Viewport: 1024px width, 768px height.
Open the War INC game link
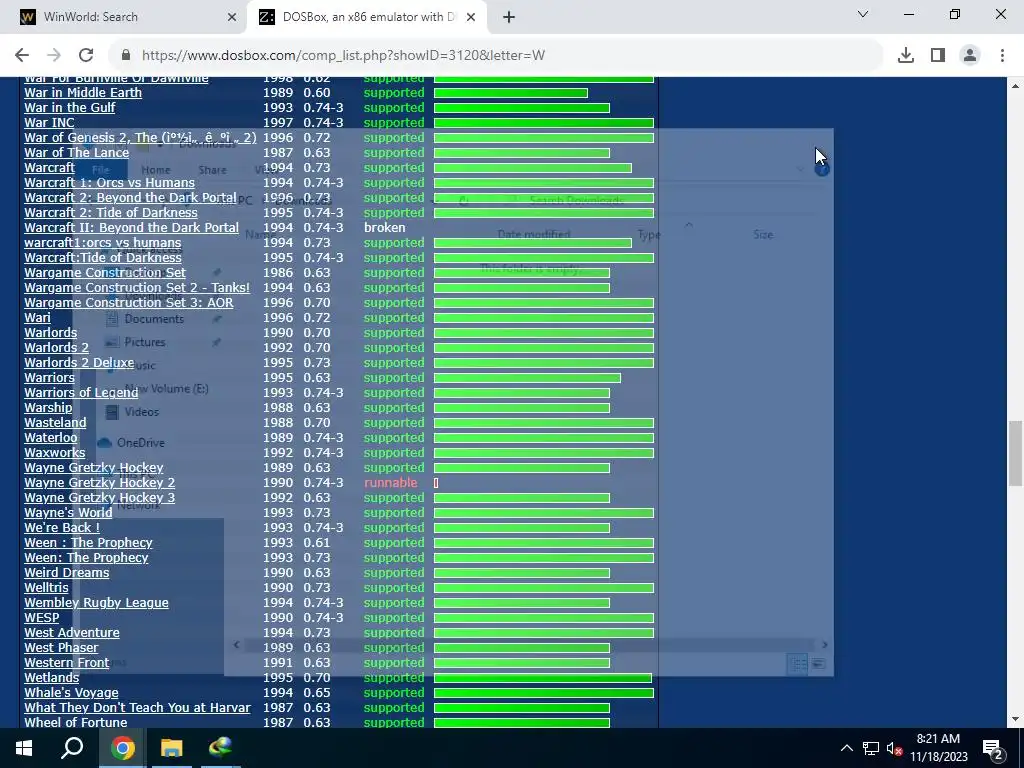click(50, 123)
